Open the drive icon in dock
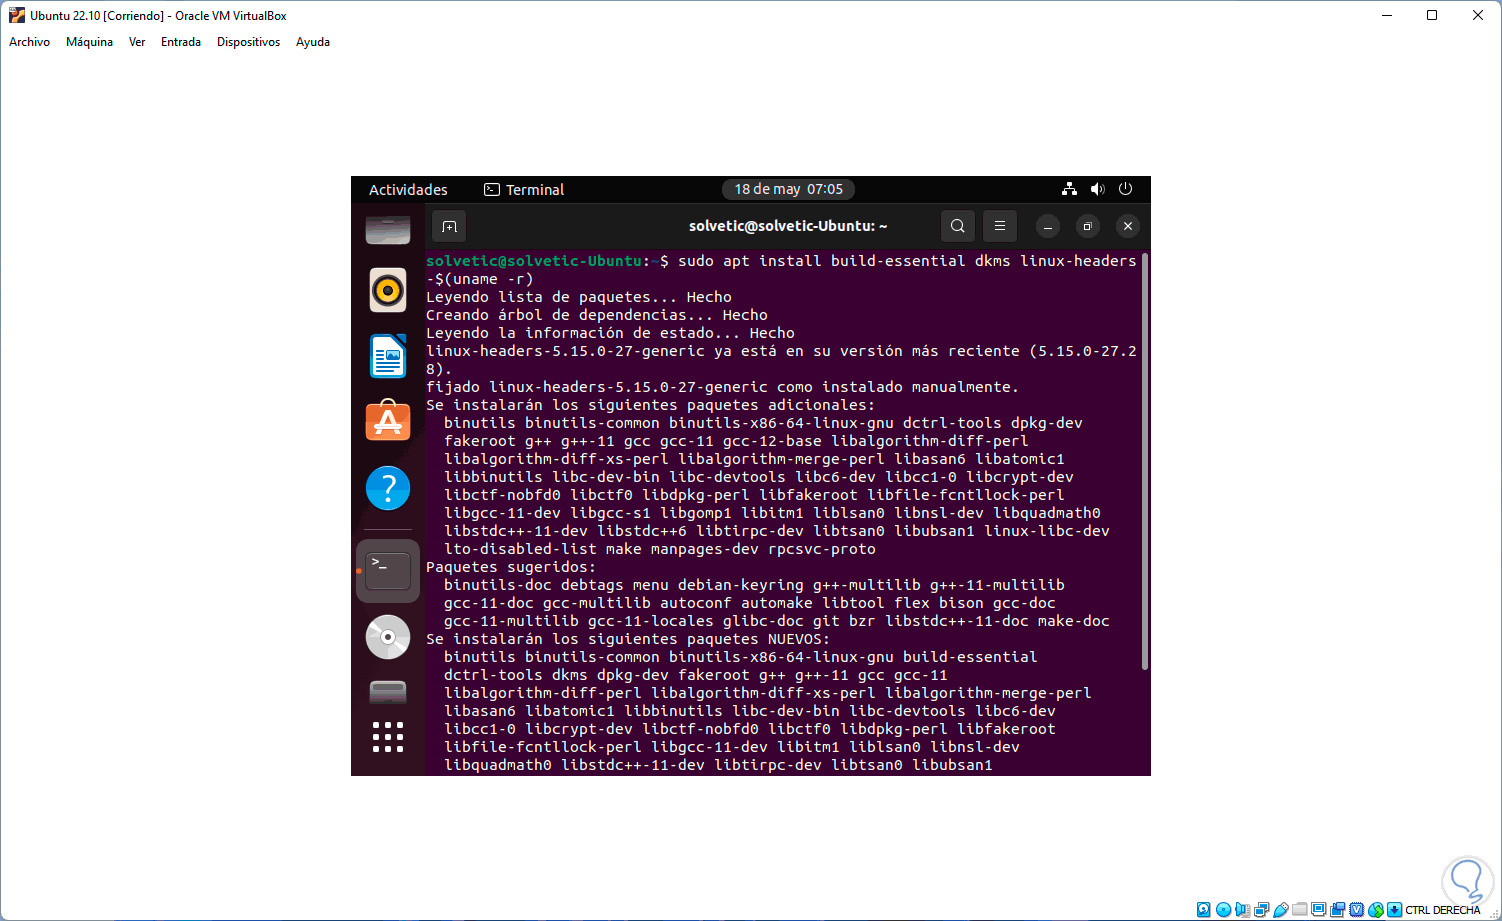1502x921 pixels. pos(388,691)
